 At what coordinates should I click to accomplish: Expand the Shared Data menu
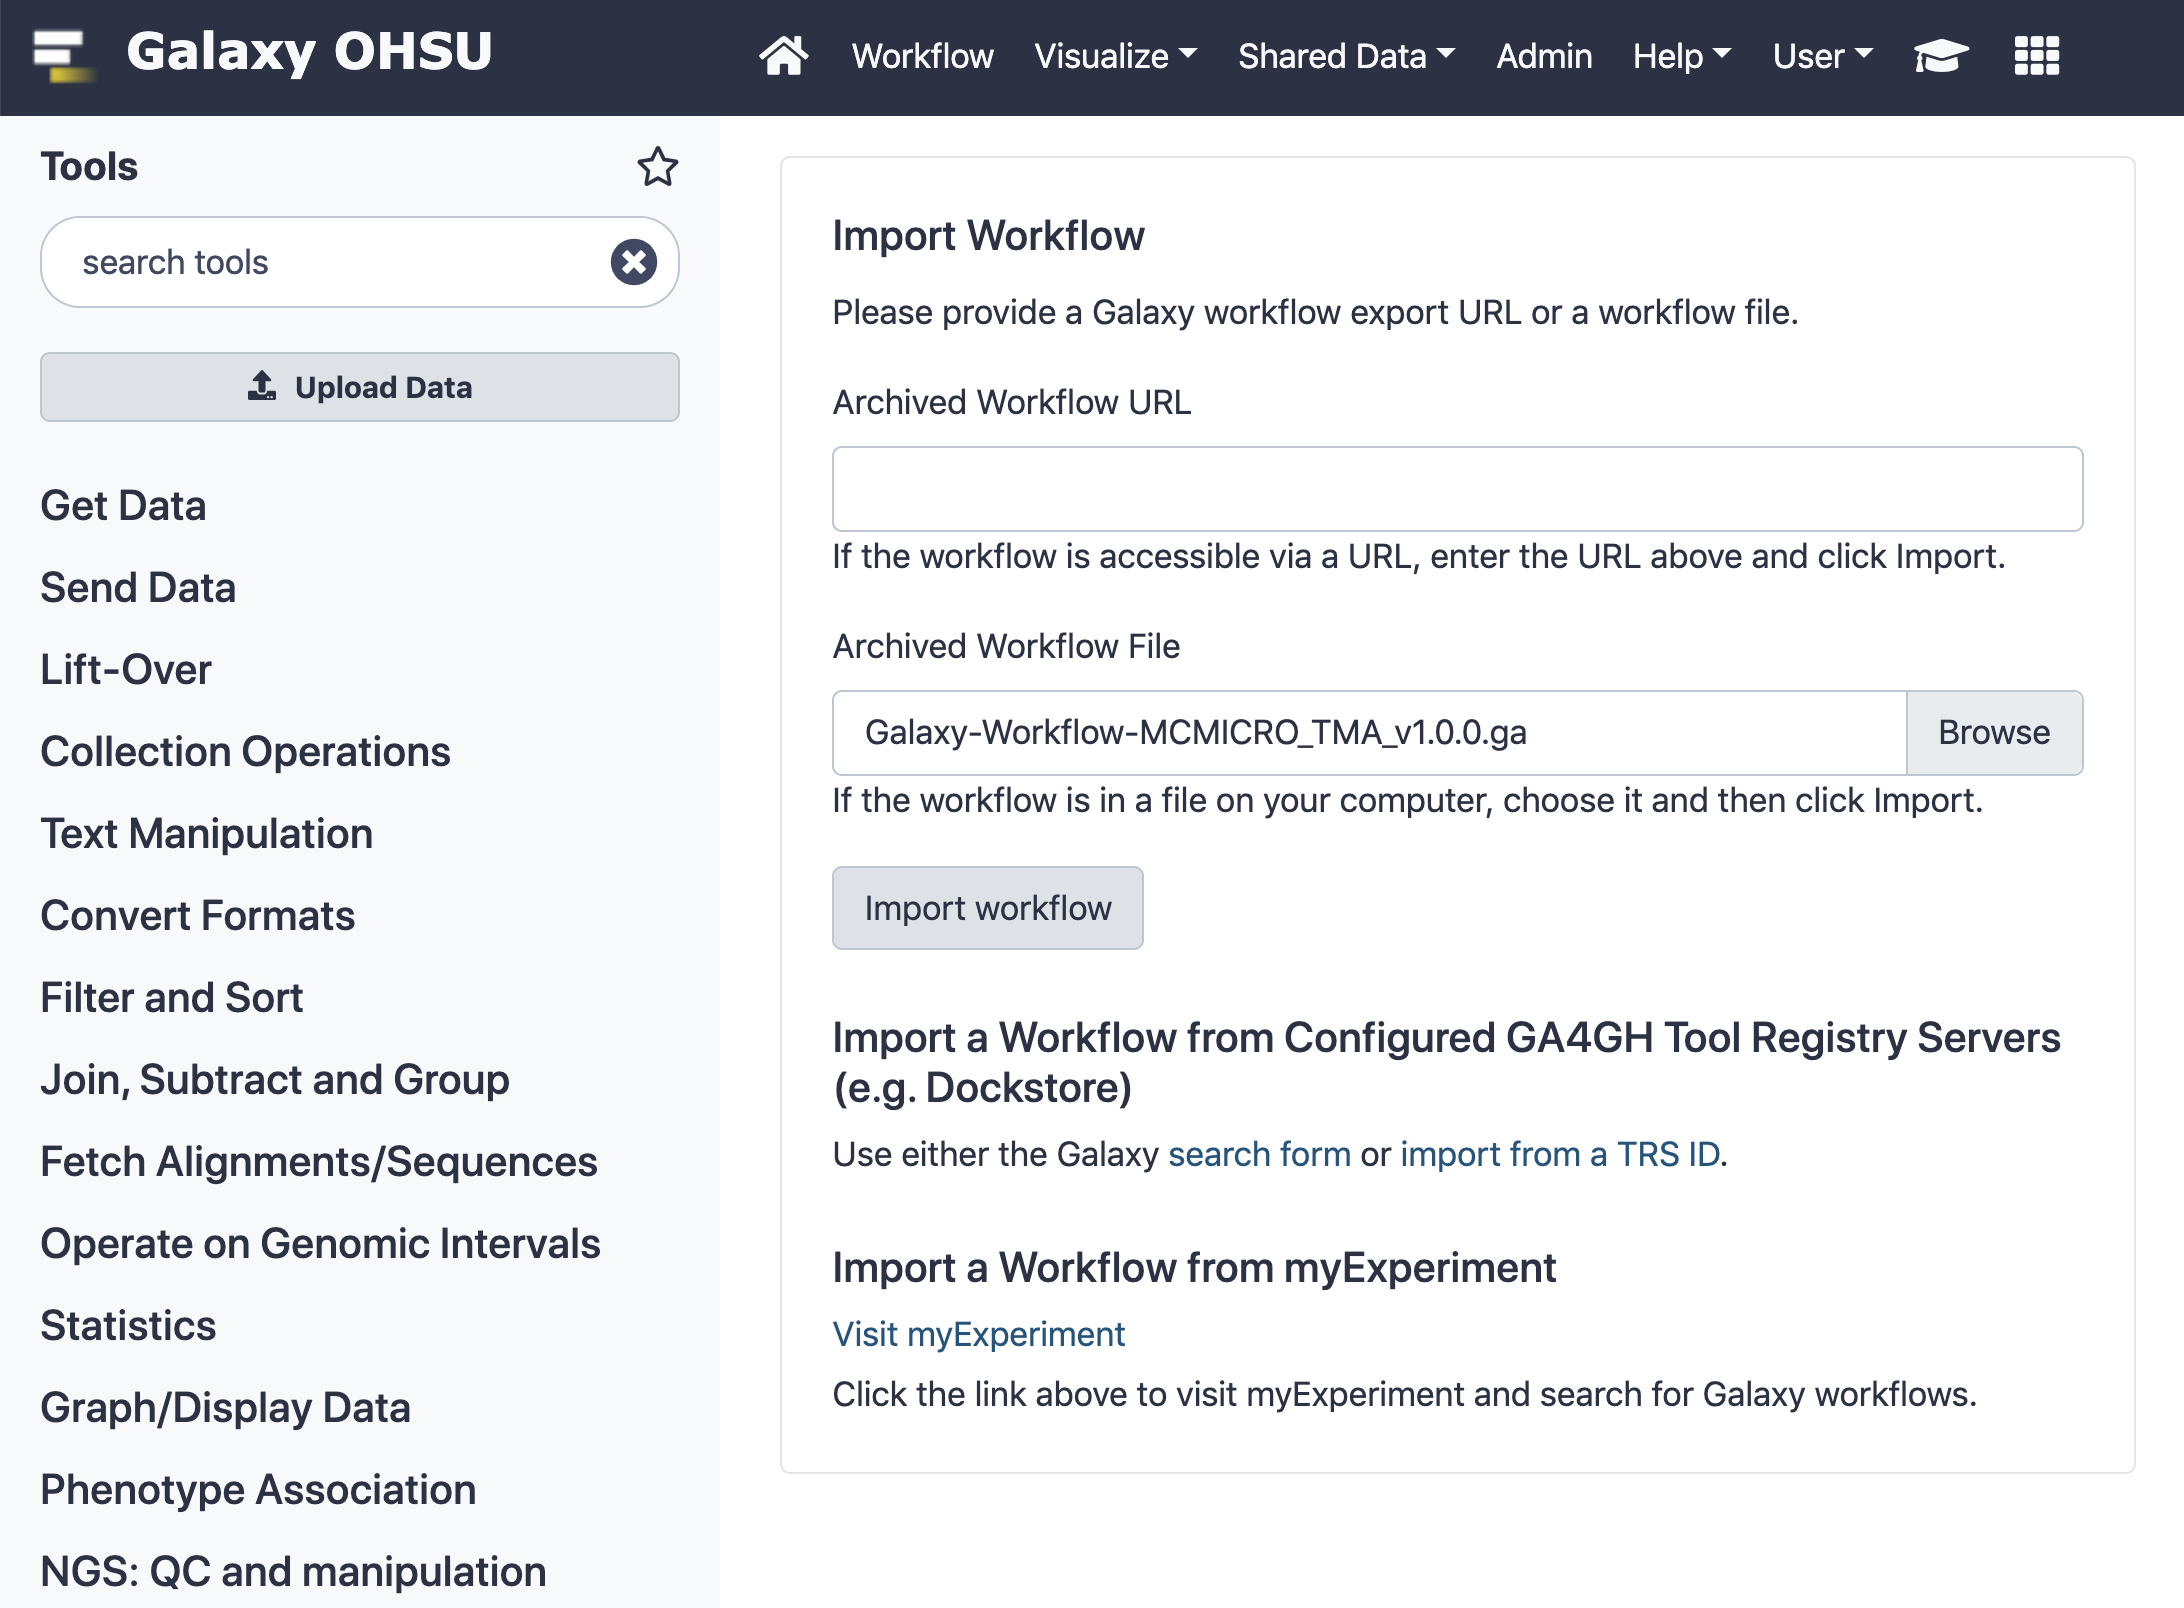click(1346, 56)
